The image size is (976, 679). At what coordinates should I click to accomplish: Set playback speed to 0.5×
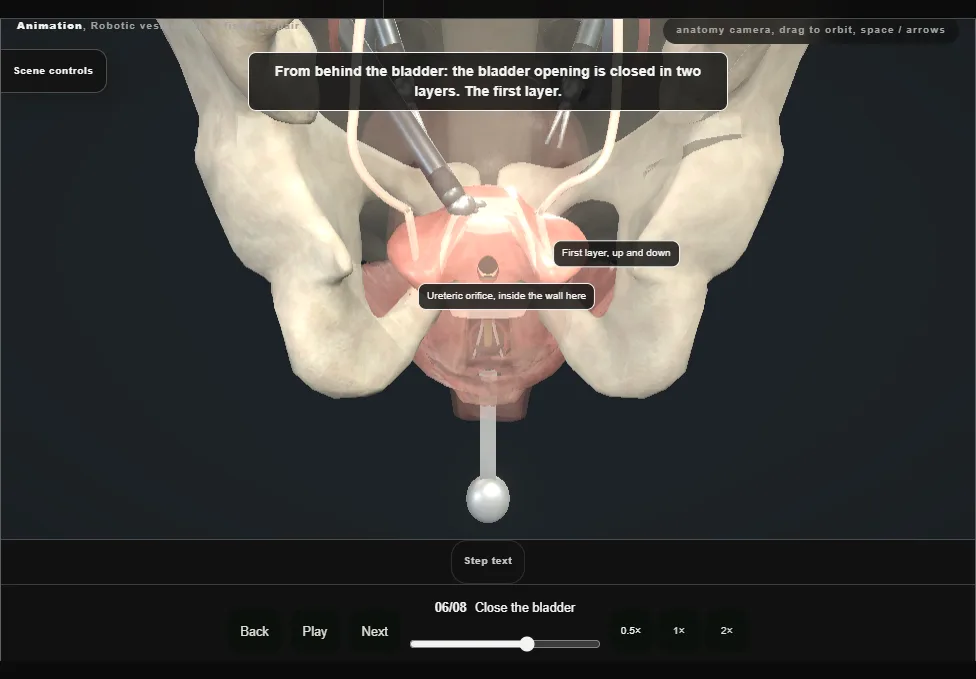(631, 630)
